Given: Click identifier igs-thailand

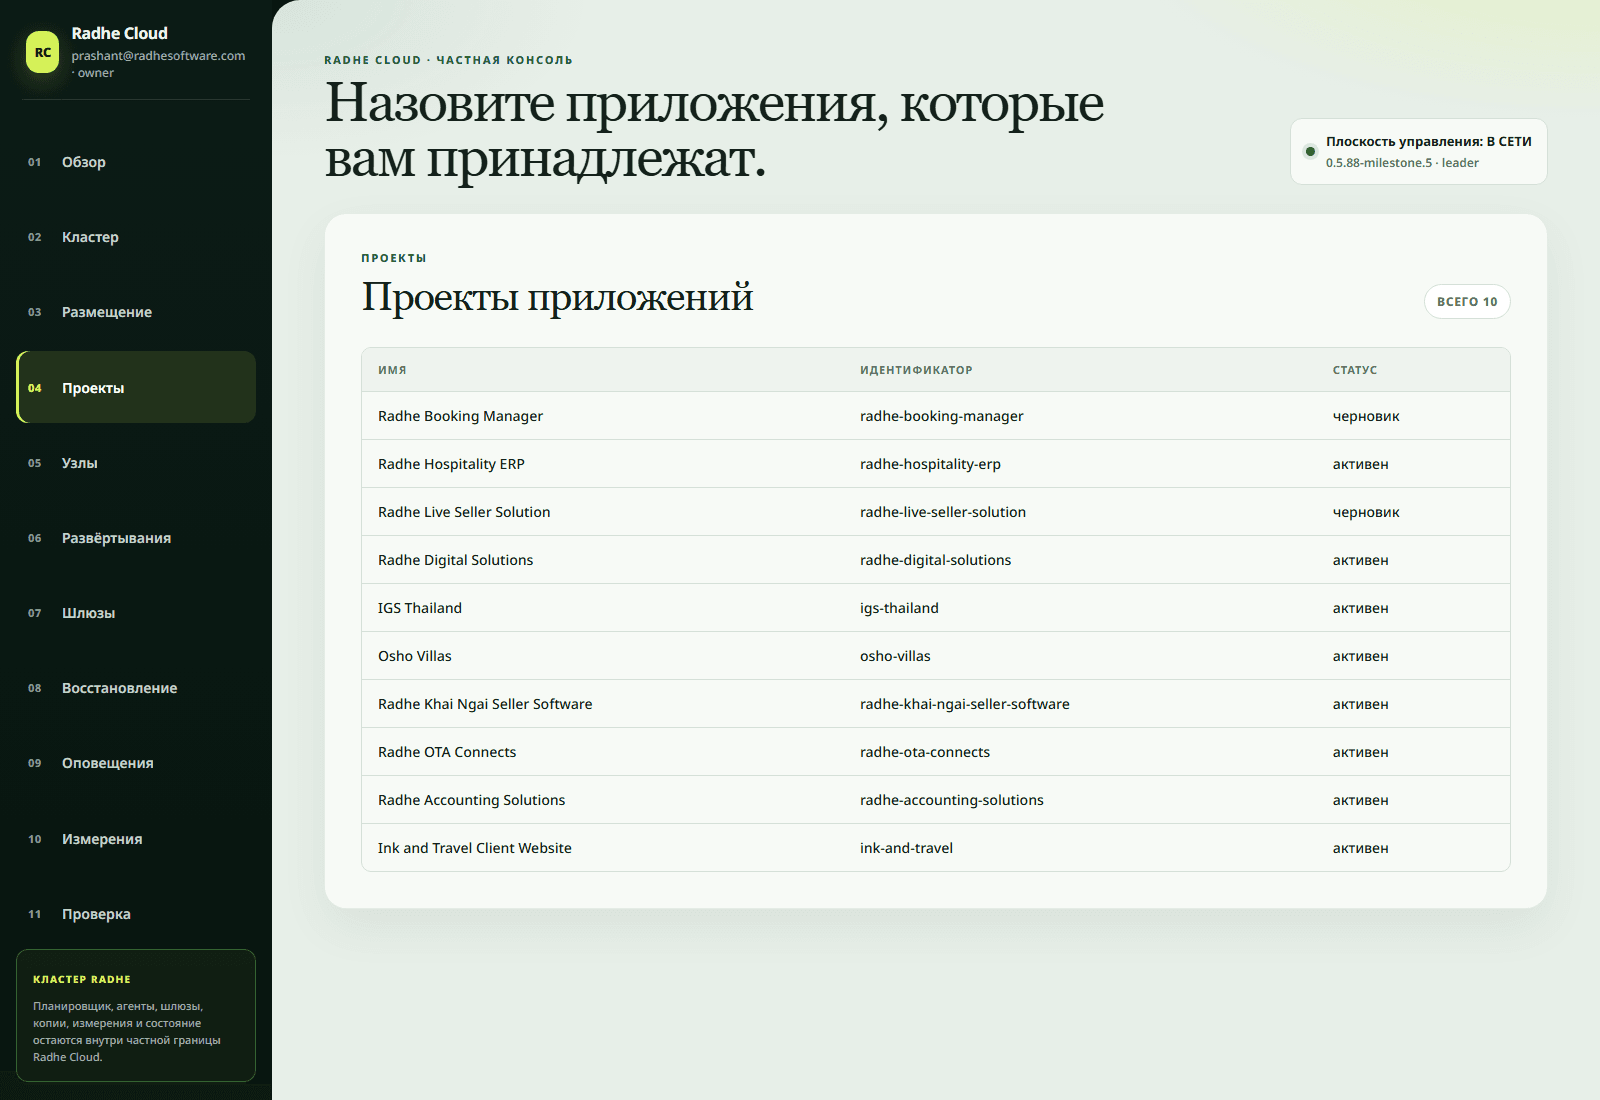Looking at the screenshot, I should click(899, 608).
